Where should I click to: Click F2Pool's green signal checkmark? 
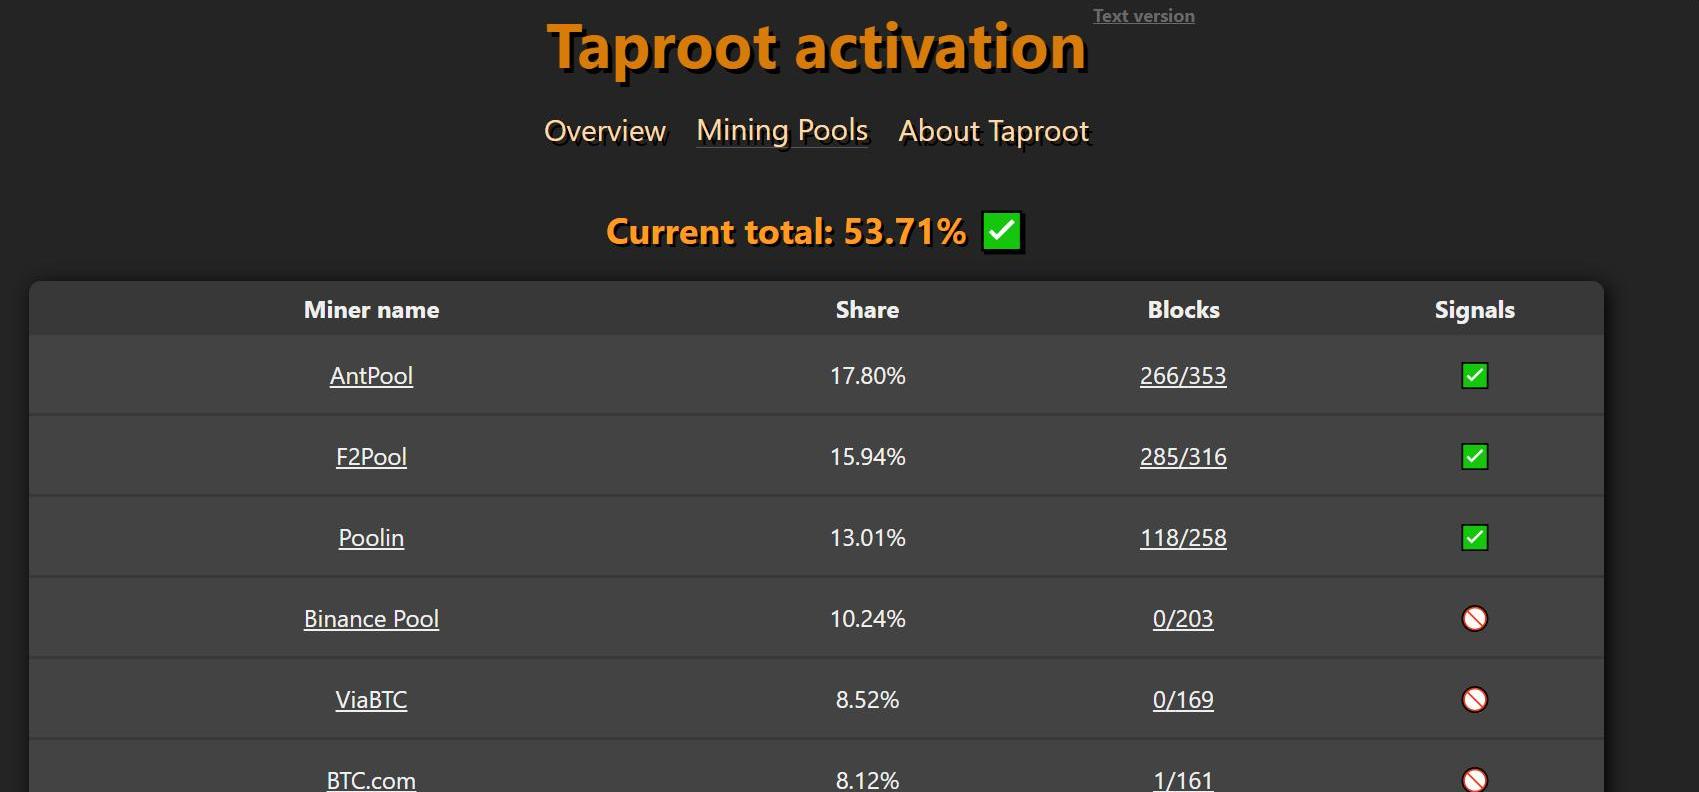[x=1474, y=457]
